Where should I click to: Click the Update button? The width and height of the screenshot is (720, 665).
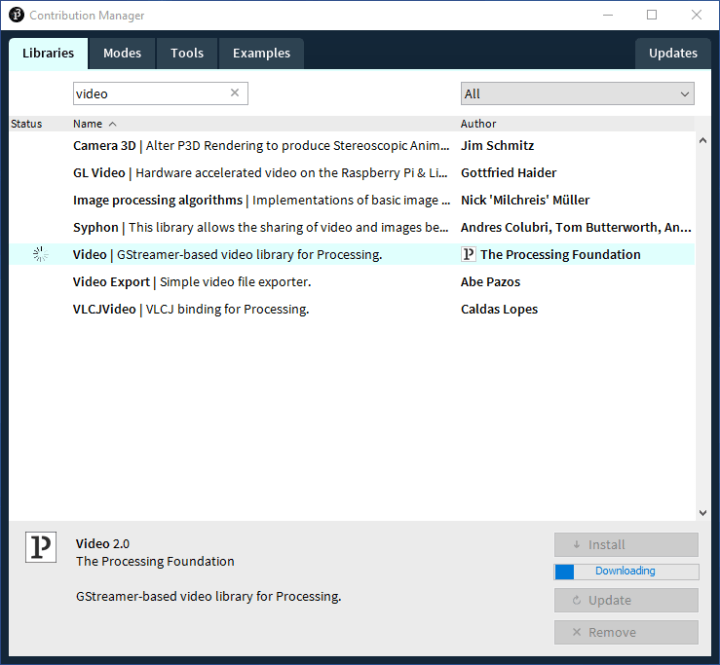click(x=626, y=600)
